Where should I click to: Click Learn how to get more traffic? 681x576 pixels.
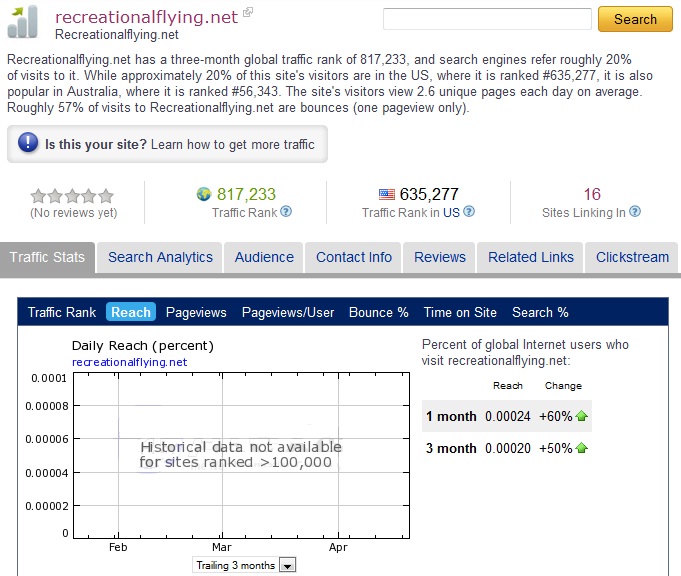point(232,144)
